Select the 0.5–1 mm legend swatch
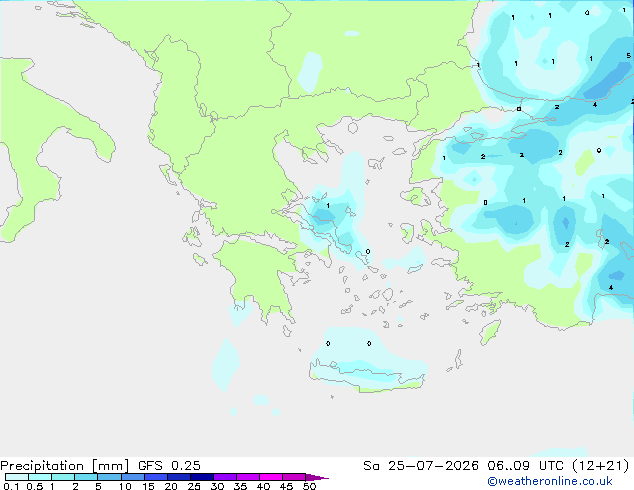Image resolution: width=634 pixels, height=490 pixels. click(x=40, y=477)
